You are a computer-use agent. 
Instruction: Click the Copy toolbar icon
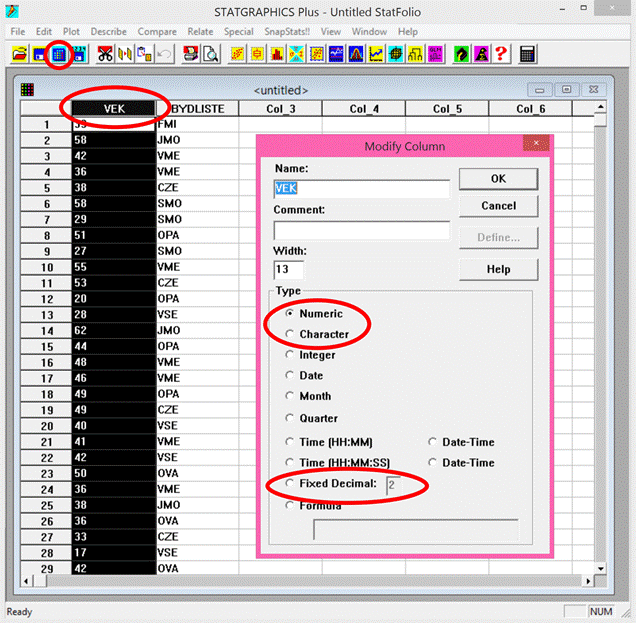pyautogui.click(x=125, y=54)
